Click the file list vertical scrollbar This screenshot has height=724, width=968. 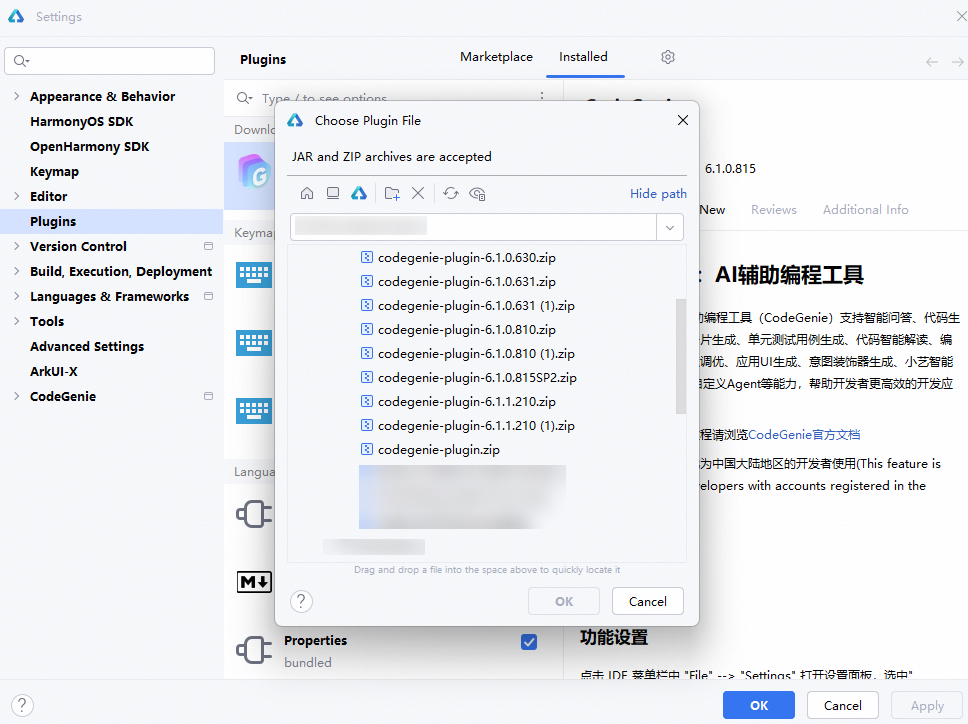(681, 355)
